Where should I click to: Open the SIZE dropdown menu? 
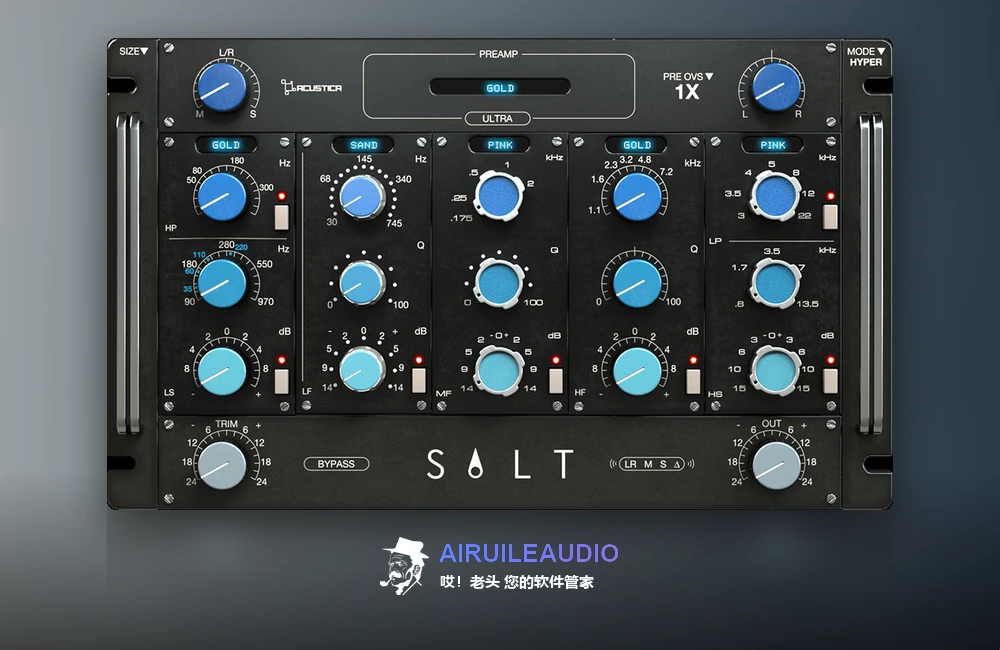(x=133, y=51)
